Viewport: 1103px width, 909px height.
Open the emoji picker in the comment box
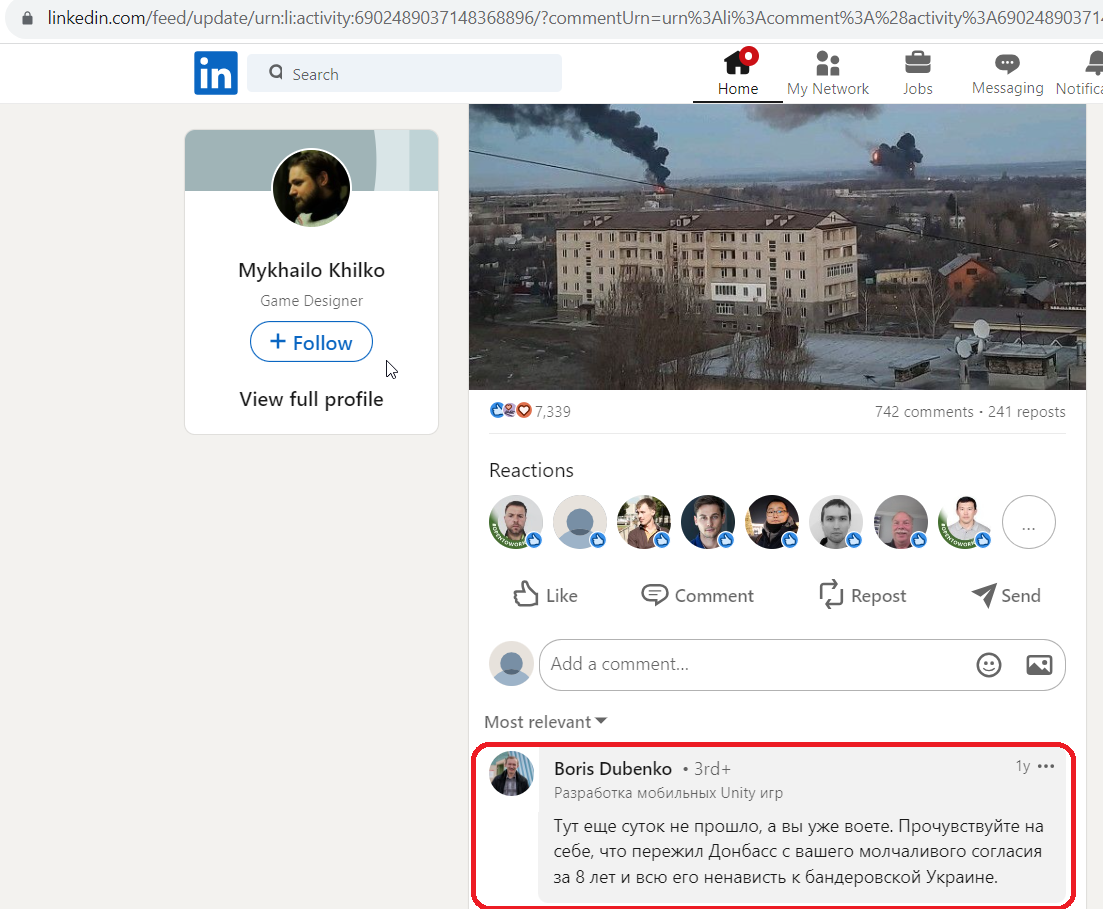[988, 664]
